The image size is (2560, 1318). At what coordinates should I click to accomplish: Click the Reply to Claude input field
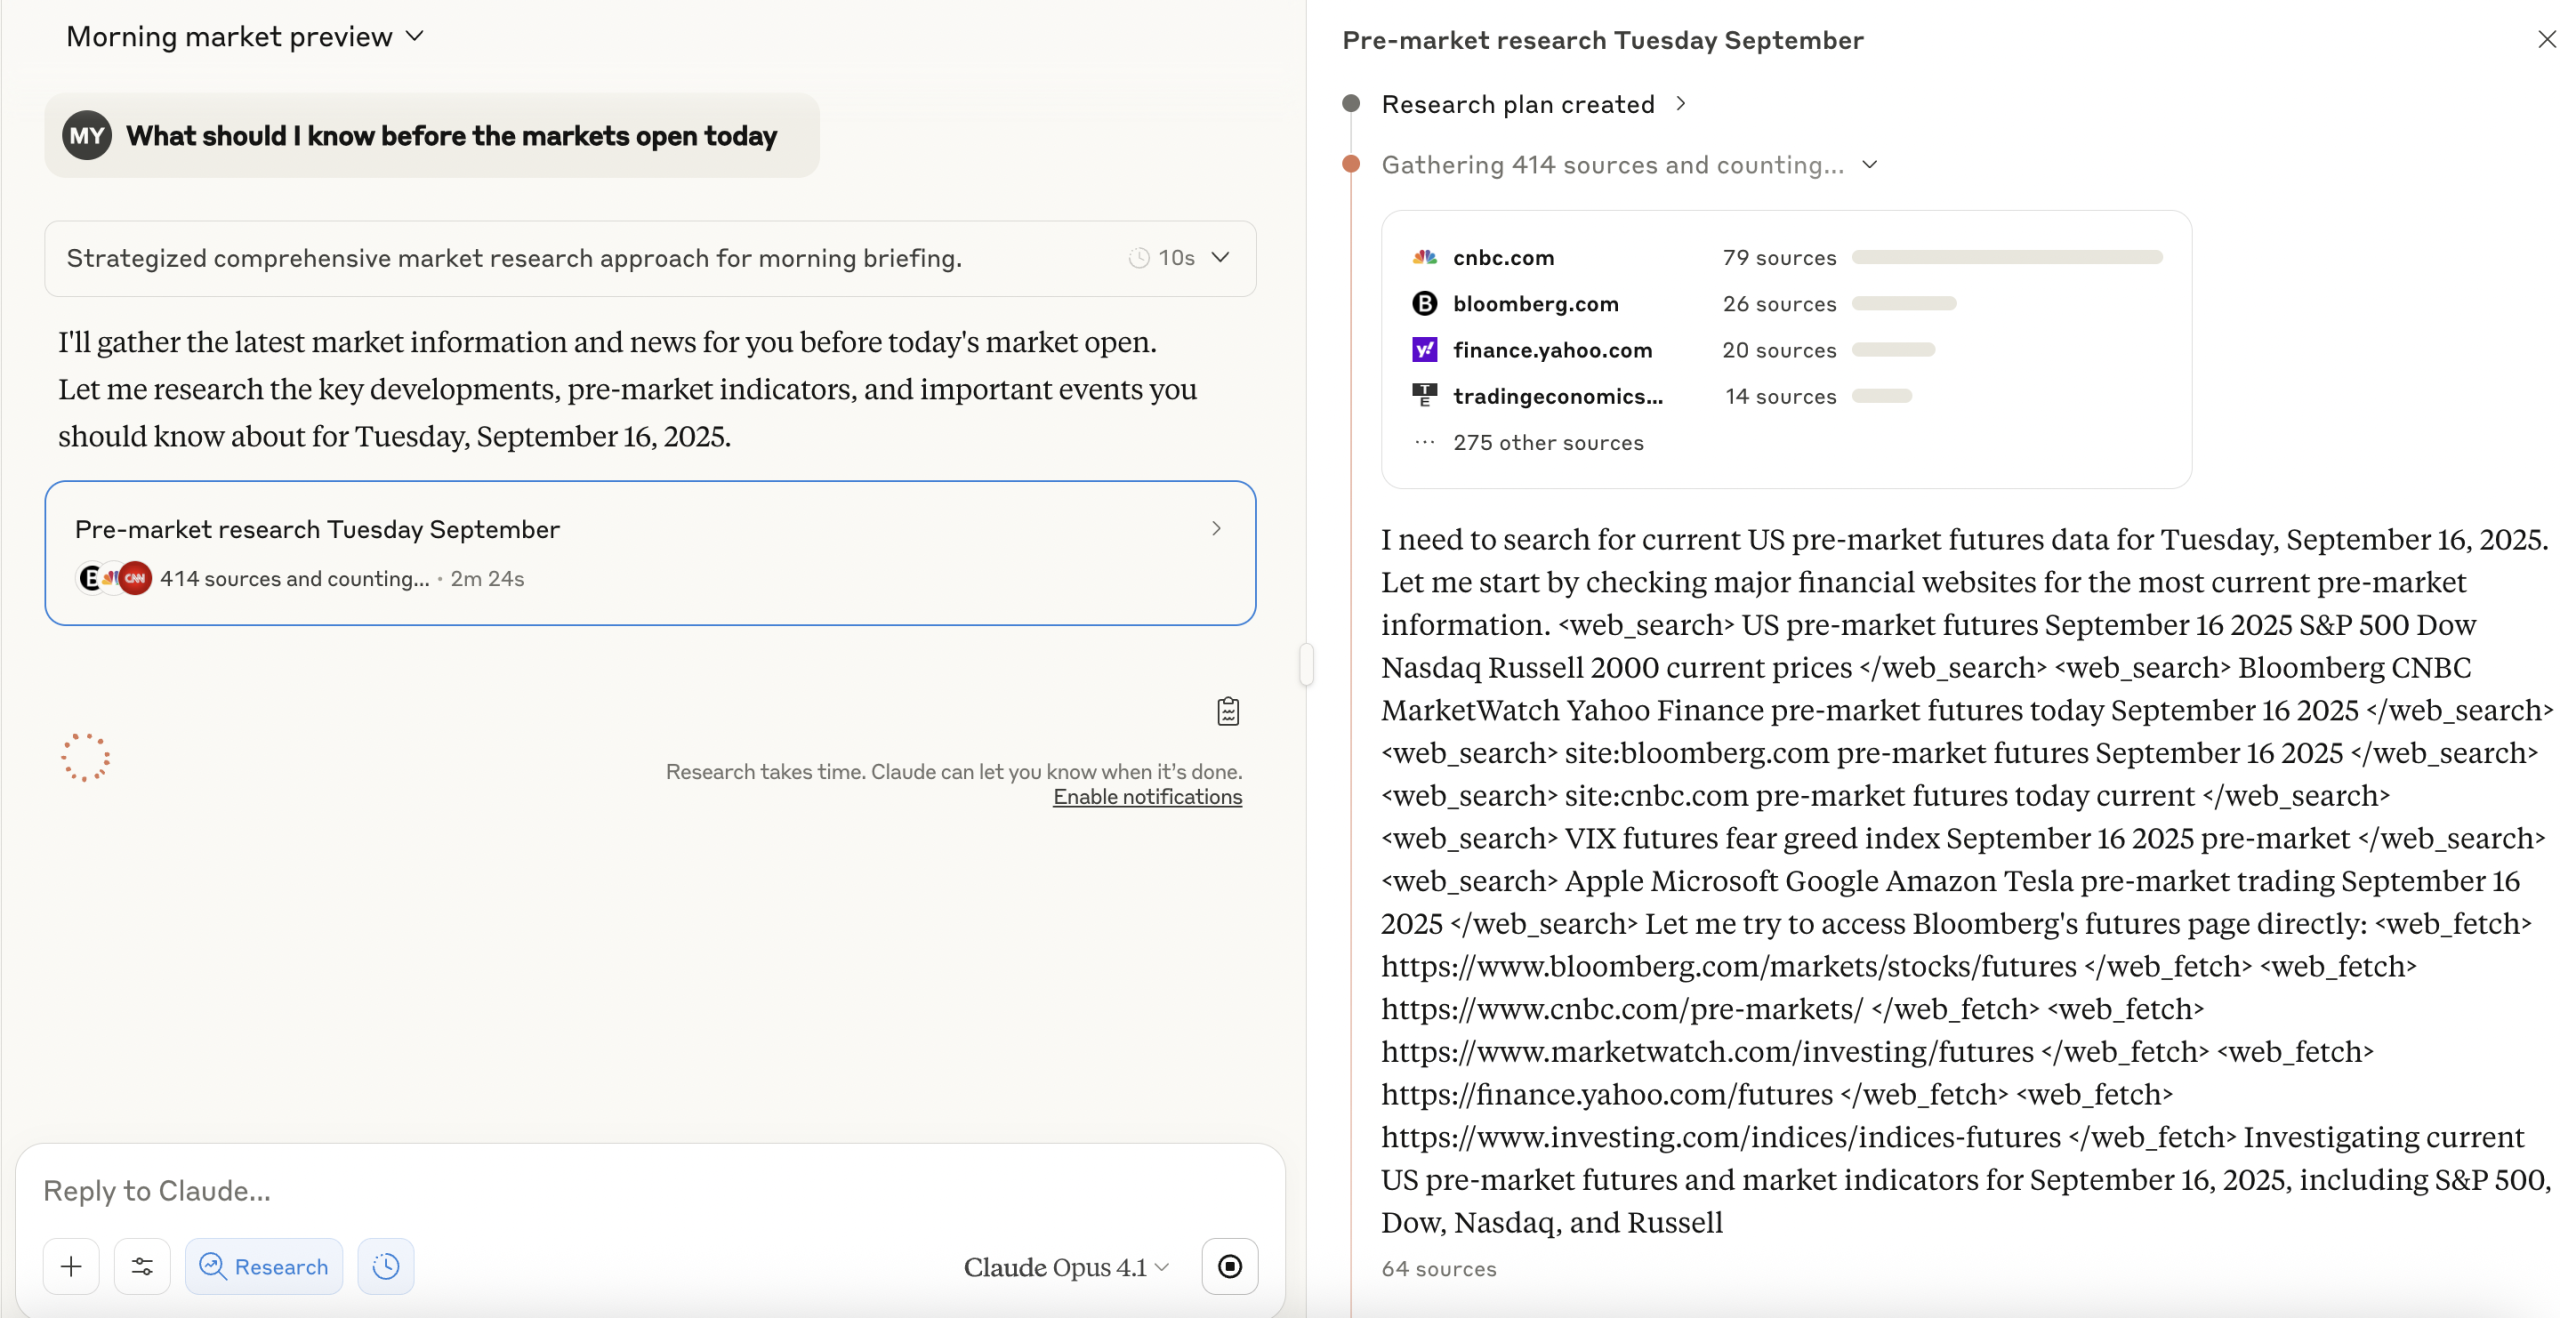click(600, 1190)
